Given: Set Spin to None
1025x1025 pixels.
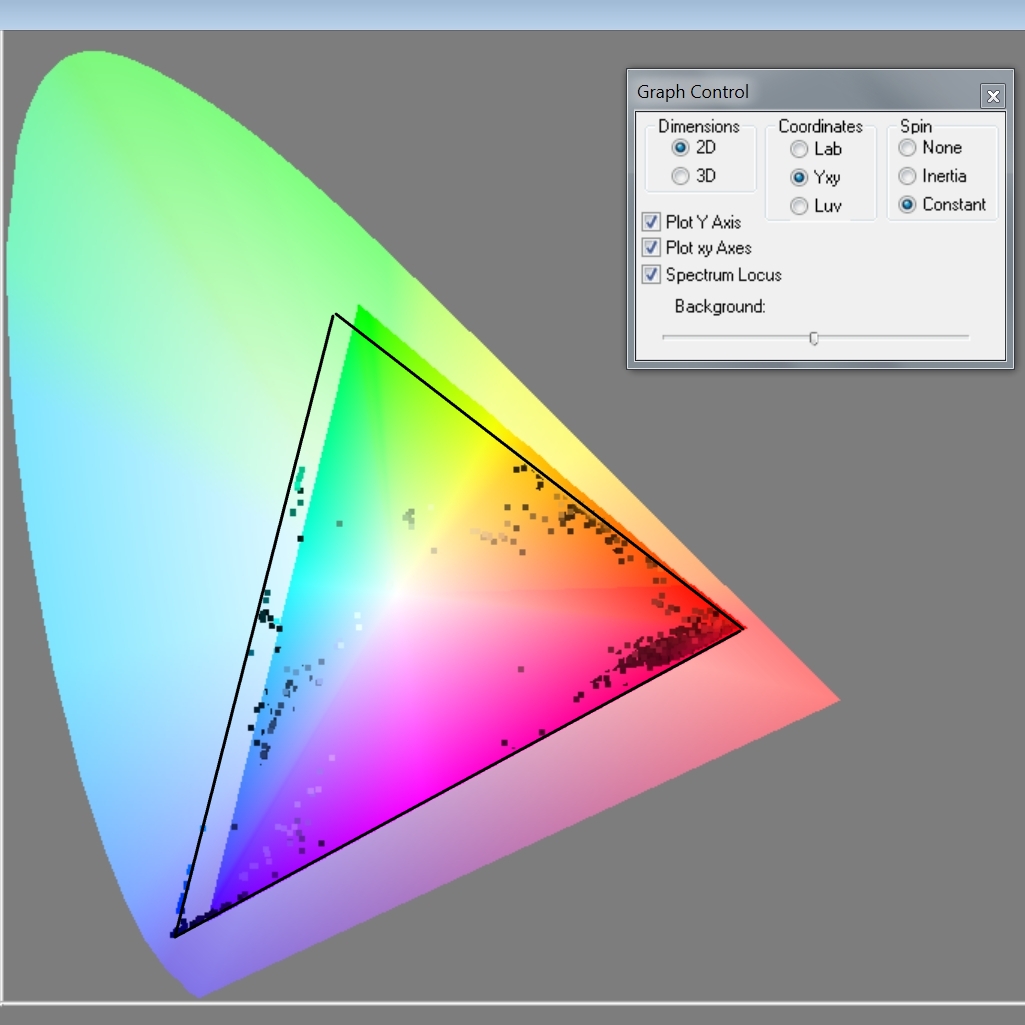Looking at the screenshot, I should point(907,148).
